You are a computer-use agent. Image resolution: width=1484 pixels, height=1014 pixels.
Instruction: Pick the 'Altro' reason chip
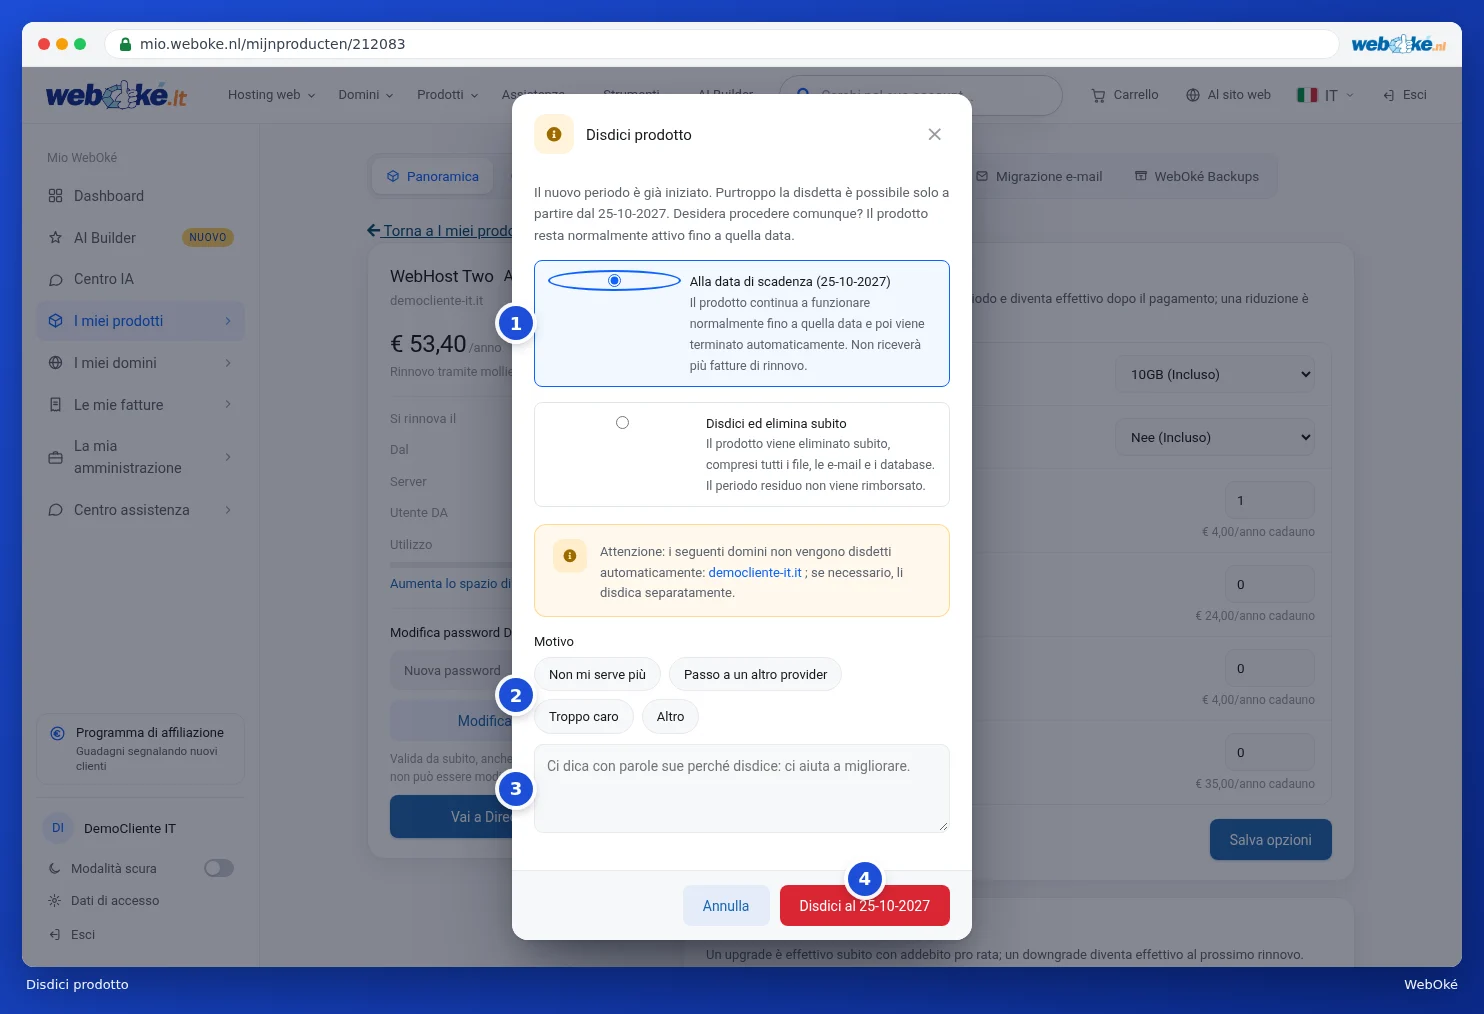pos(670,717)
